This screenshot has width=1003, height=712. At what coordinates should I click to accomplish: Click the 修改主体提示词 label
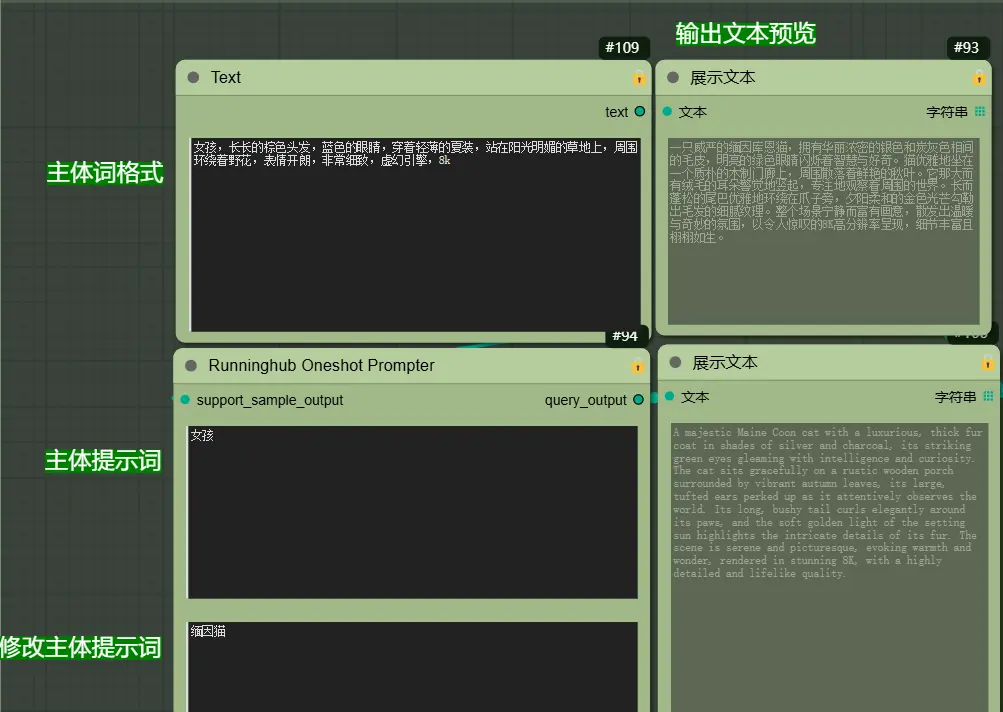tap(81, 647)
